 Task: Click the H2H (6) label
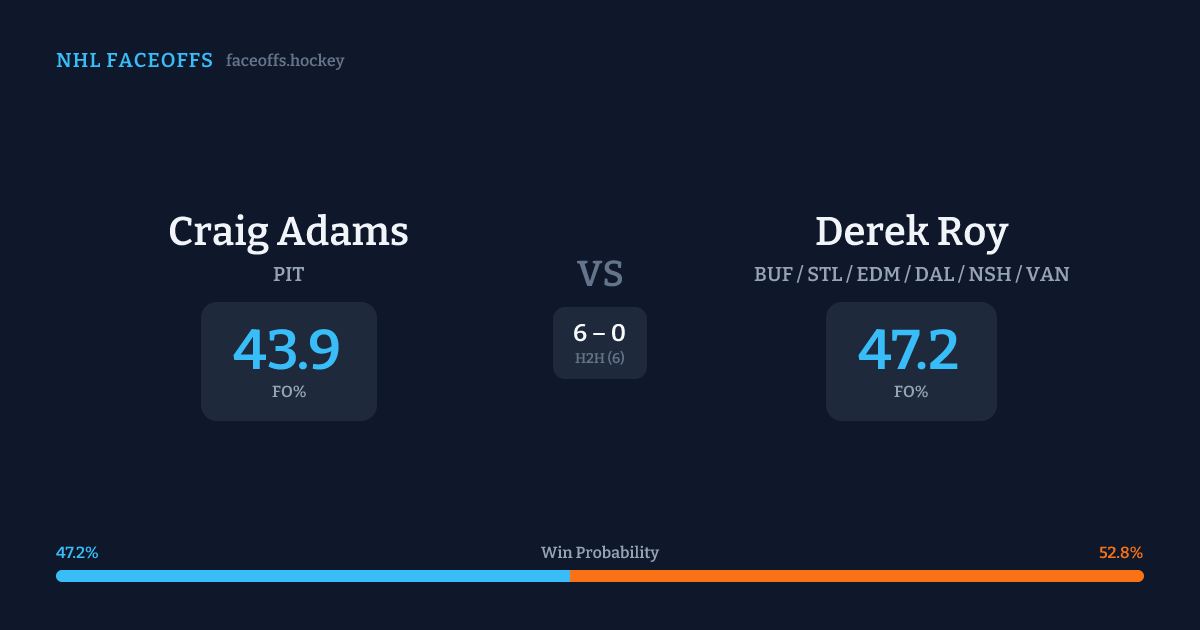tap(600, 358)
